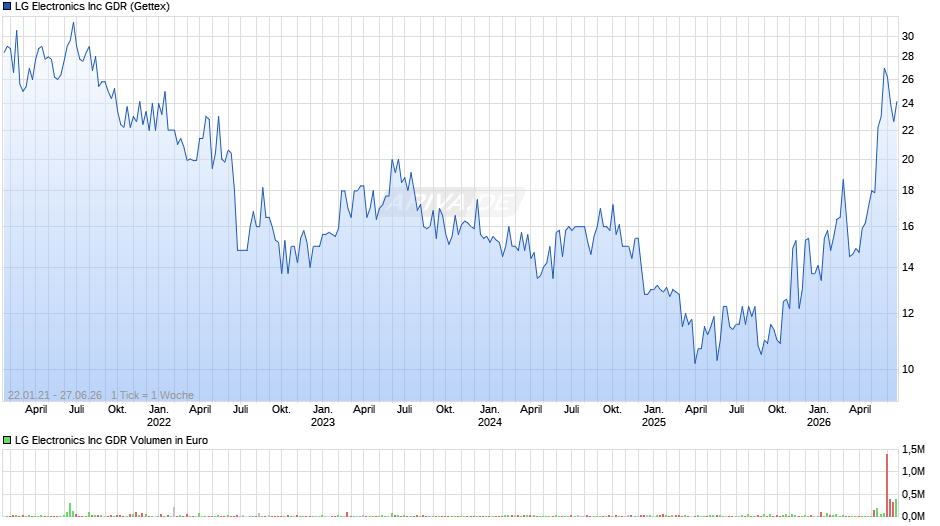Click the price axis label 30
940x526 pixels.
(x=908, y=36)
